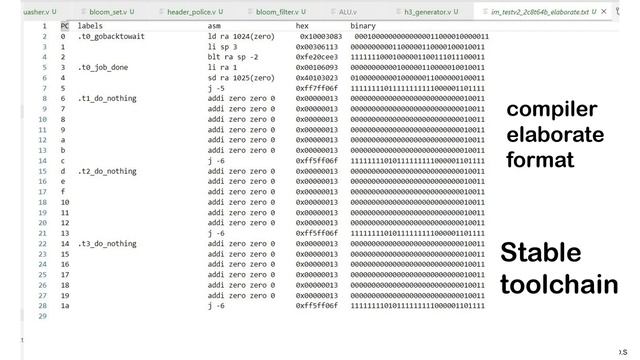Activate the uasher.v tab

point(39,12)
